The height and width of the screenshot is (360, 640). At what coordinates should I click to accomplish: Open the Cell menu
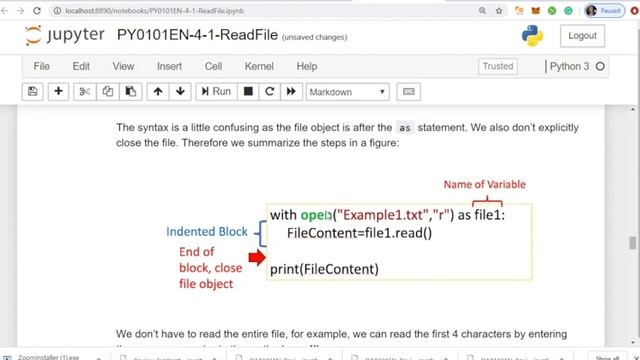click(213, 66)
